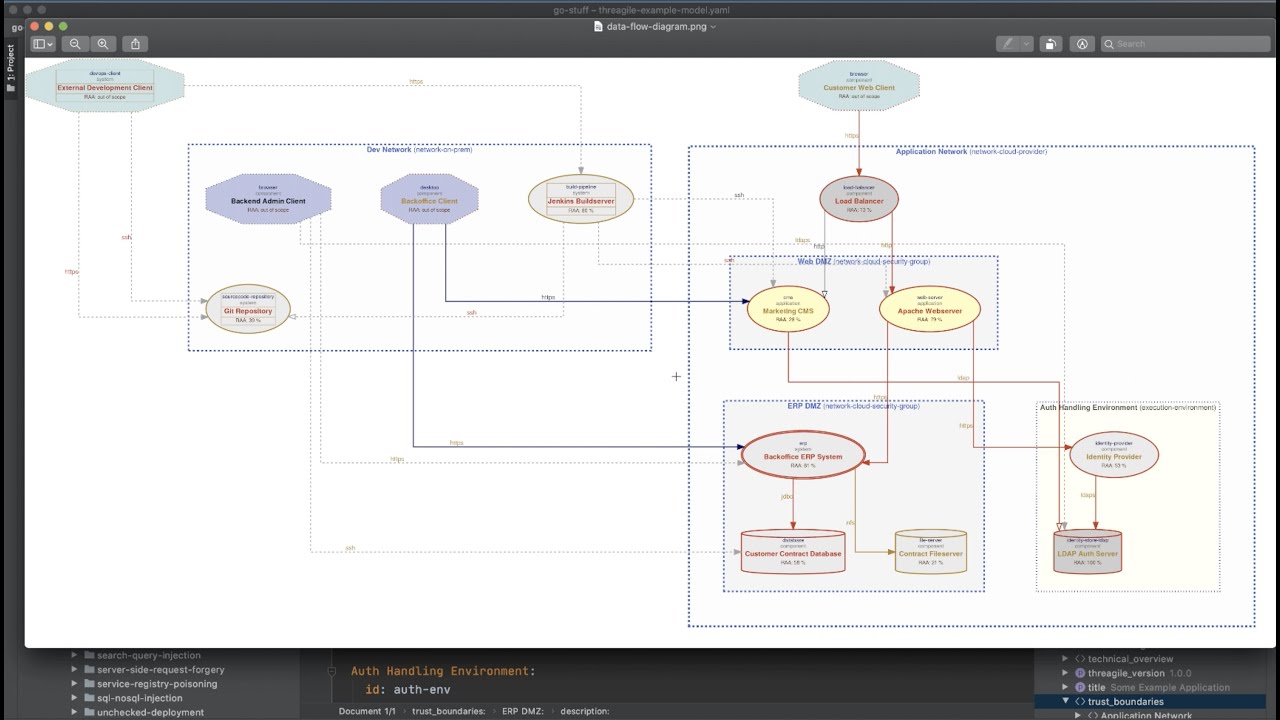Select unchecked-deployment folder in project tree
The image size is (1280, 720).
pos(150,712)
